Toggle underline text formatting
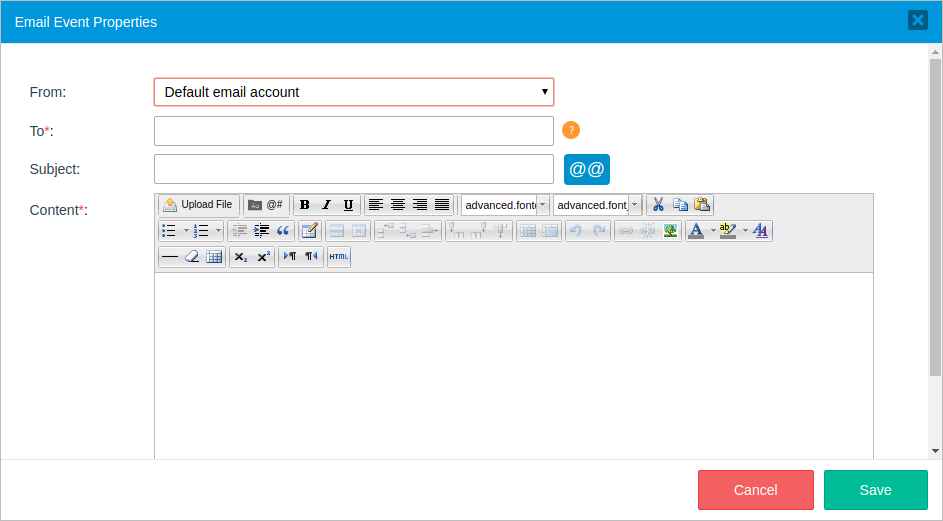943x521 pixels. 348,205
